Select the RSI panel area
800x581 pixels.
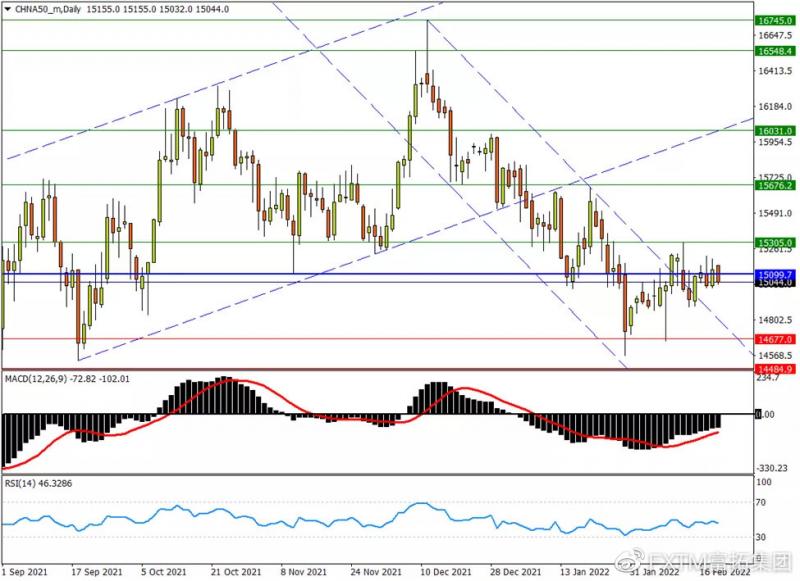pyautogui.click(x=400, y=520)
